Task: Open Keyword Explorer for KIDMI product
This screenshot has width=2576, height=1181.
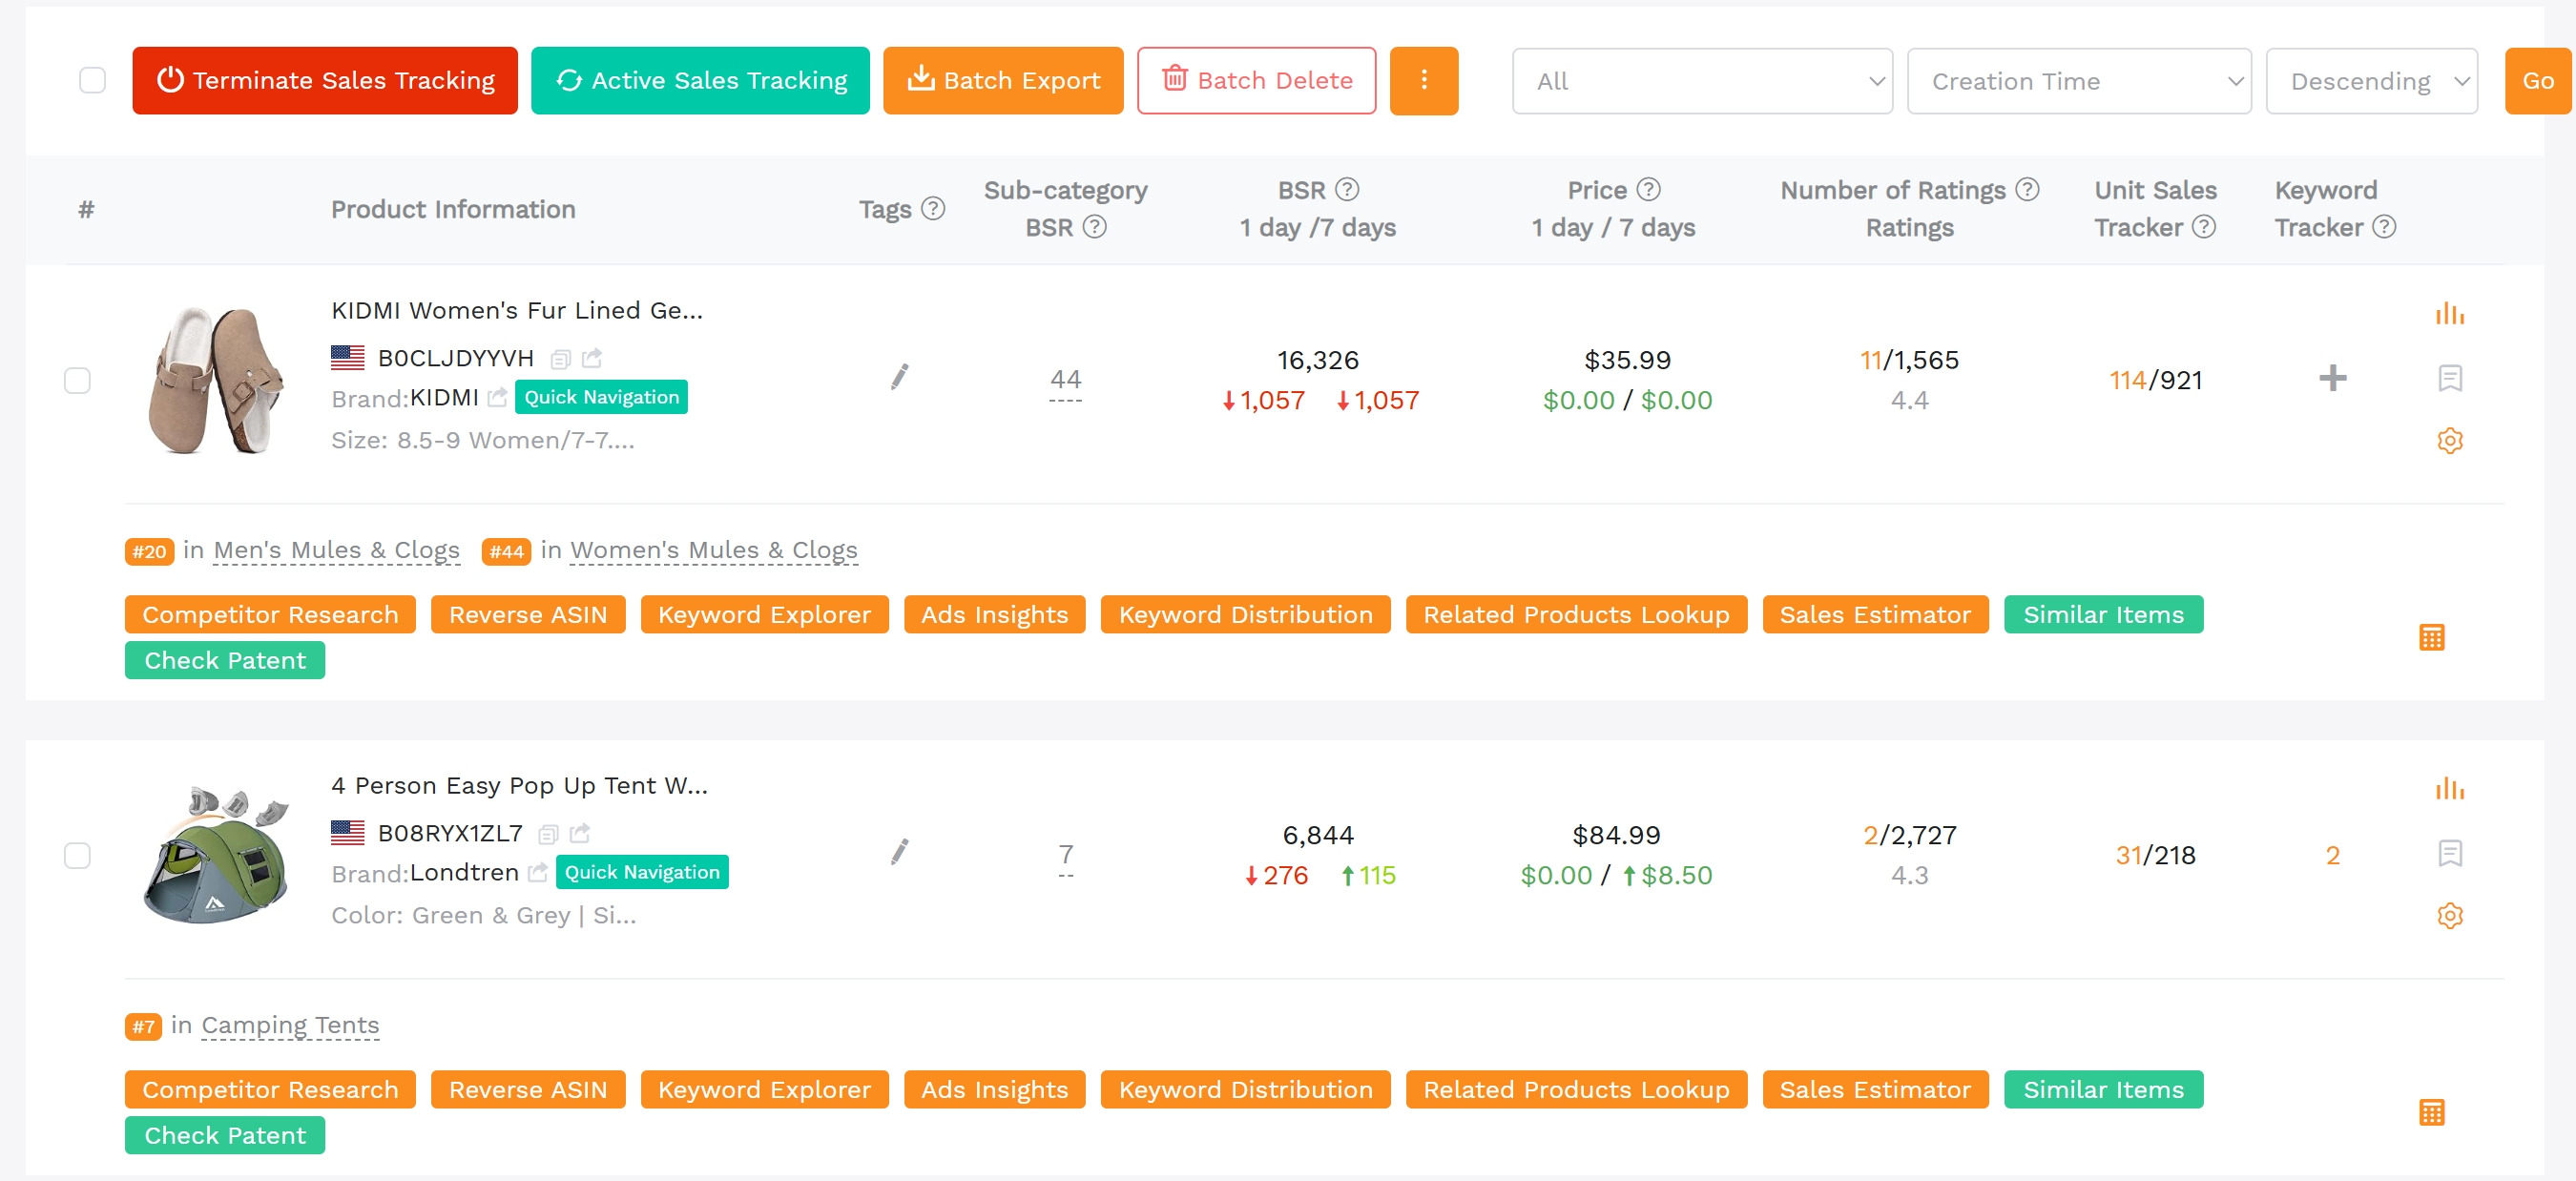Action: (764, 614)
